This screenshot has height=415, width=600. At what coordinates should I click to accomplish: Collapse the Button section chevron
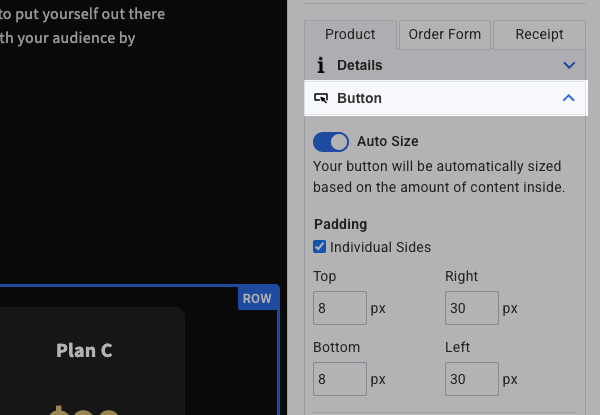tap(569, 98)
